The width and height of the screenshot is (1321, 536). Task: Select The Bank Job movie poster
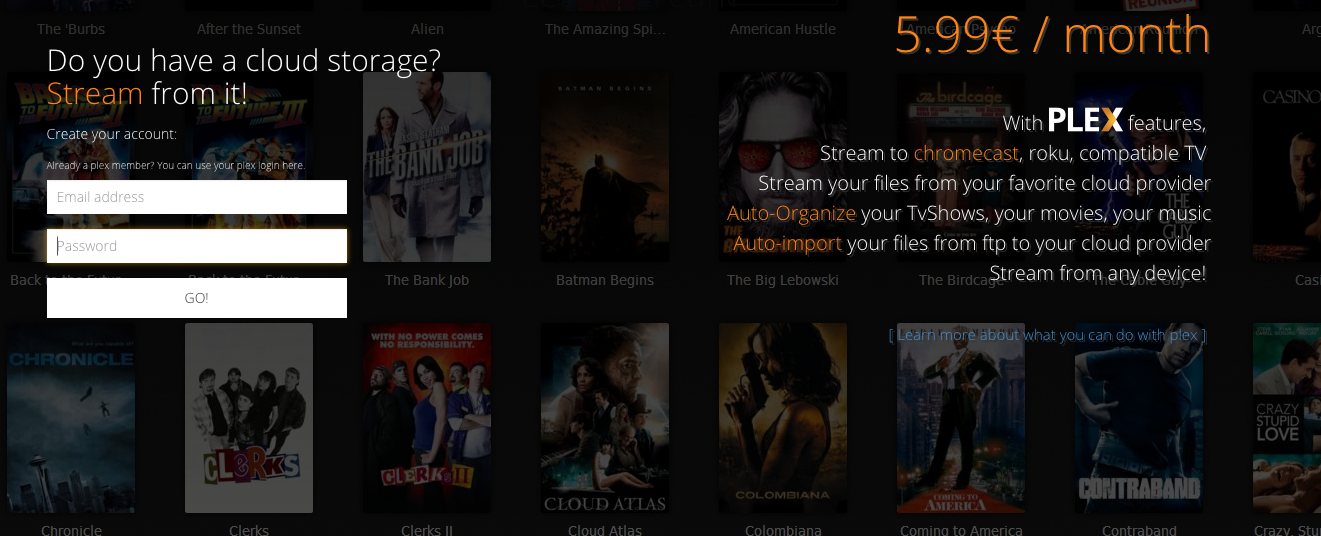(x=427, y=166)
